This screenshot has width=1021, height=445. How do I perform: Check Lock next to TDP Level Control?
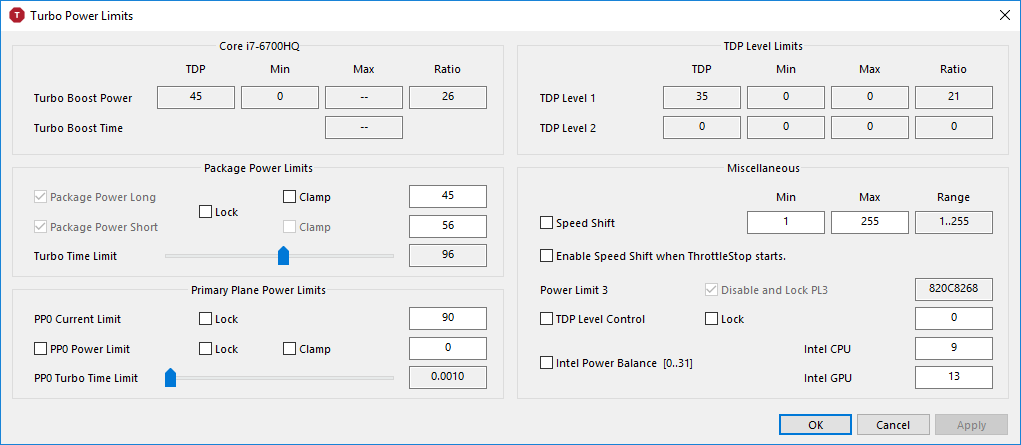[712, 319]
